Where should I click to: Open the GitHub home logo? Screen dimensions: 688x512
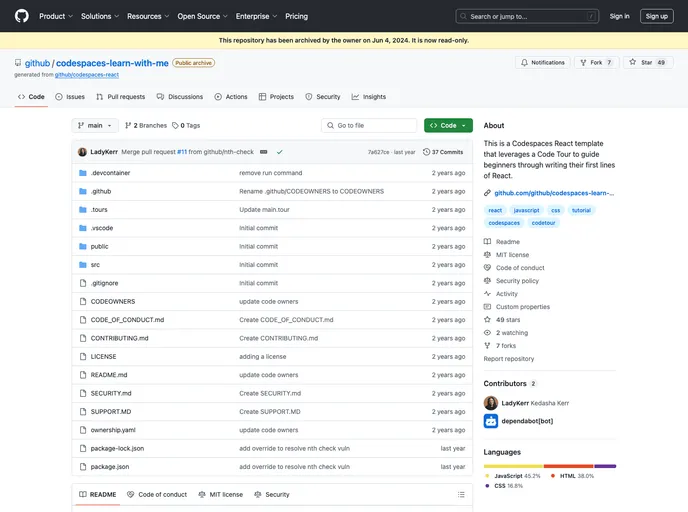coord(22,16)
